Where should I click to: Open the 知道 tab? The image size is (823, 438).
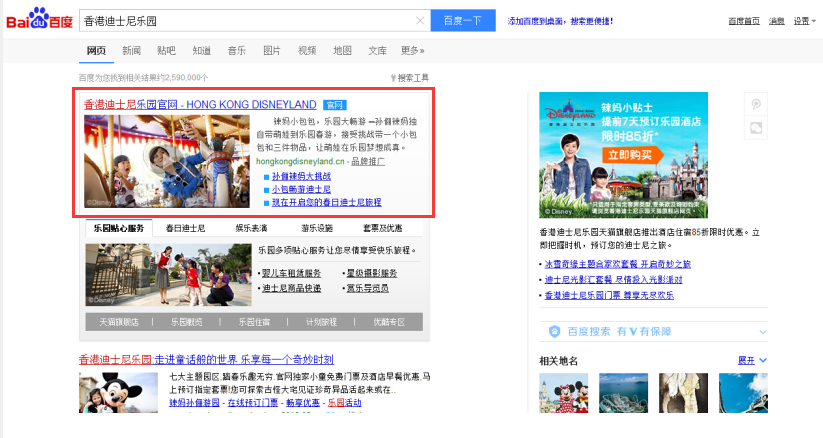point(202,50)
